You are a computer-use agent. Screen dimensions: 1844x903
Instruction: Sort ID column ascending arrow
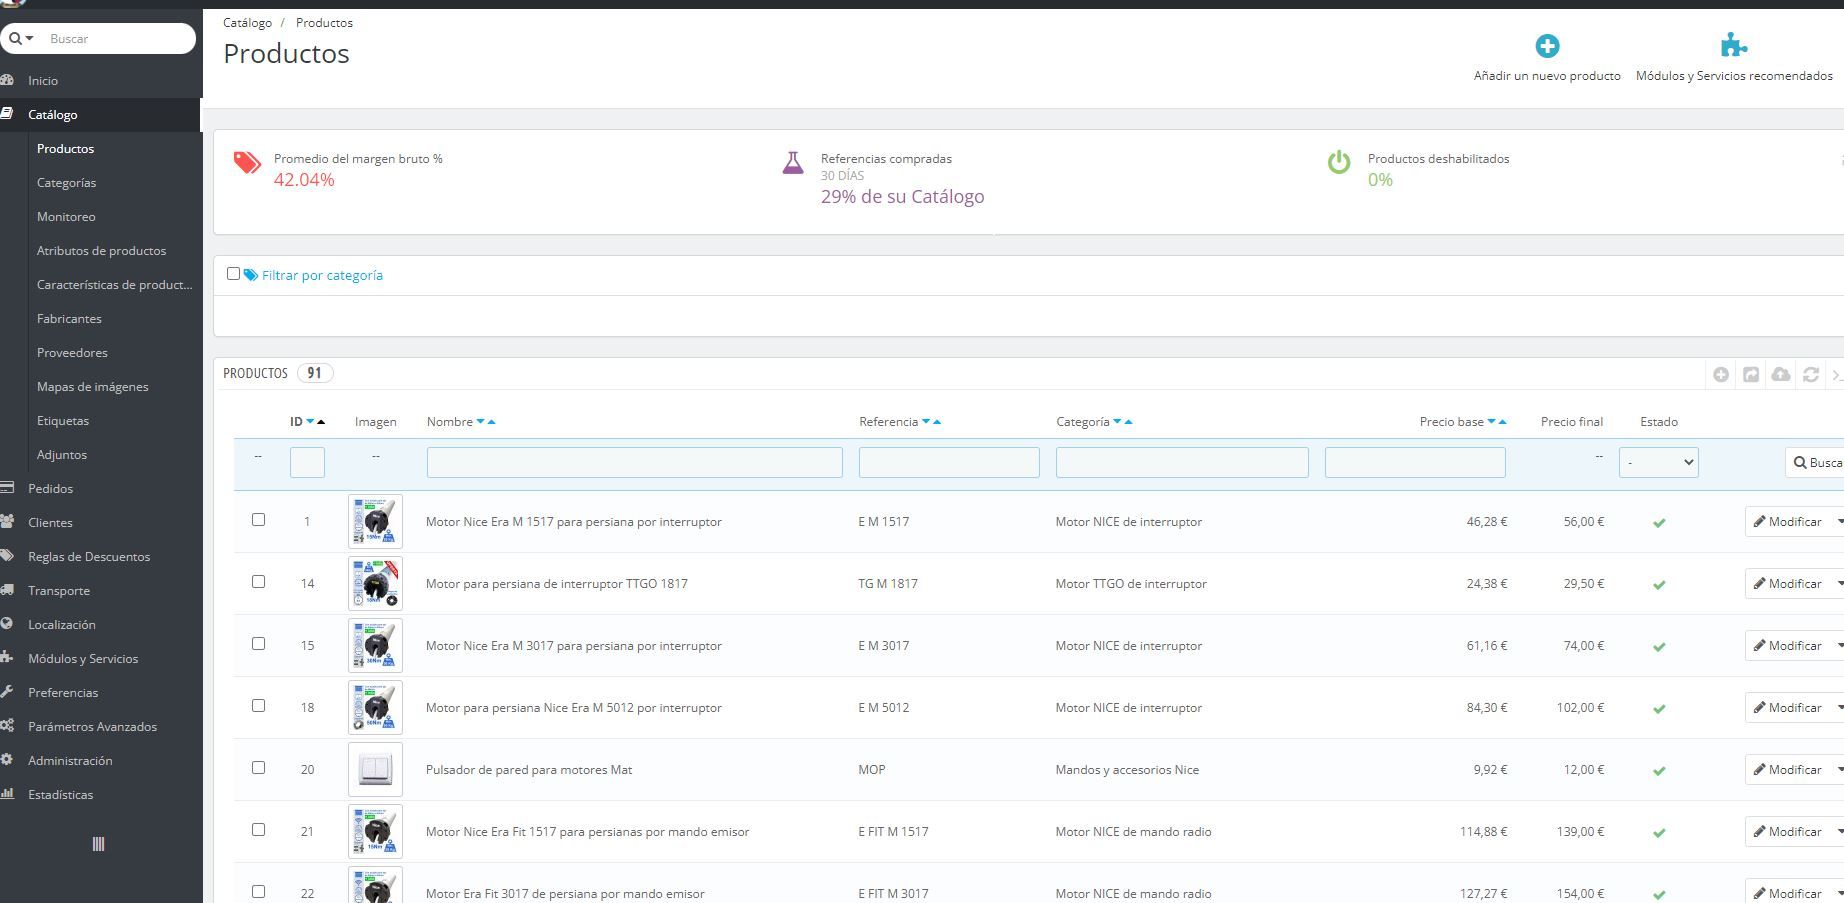point(321,422)
